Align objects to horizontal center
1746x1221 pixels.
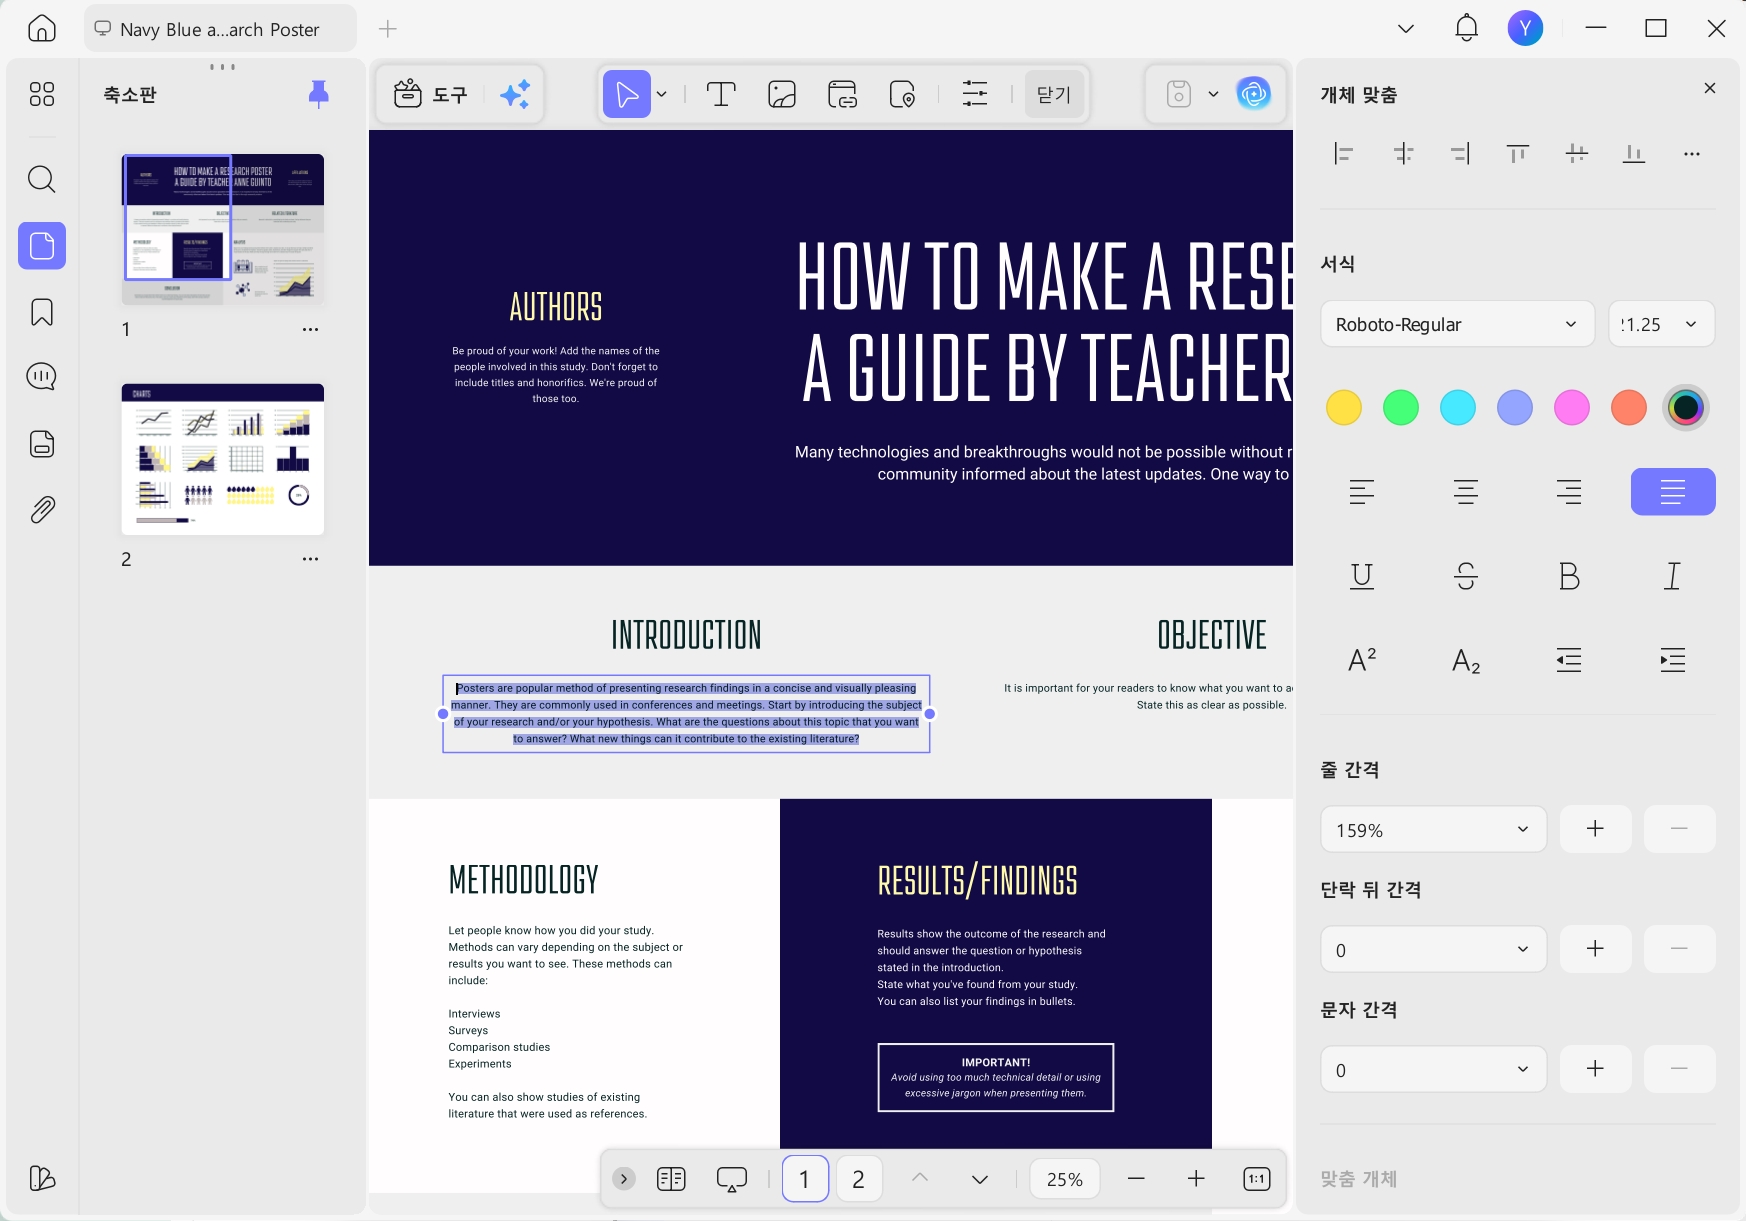click(x=1403, y=153)
